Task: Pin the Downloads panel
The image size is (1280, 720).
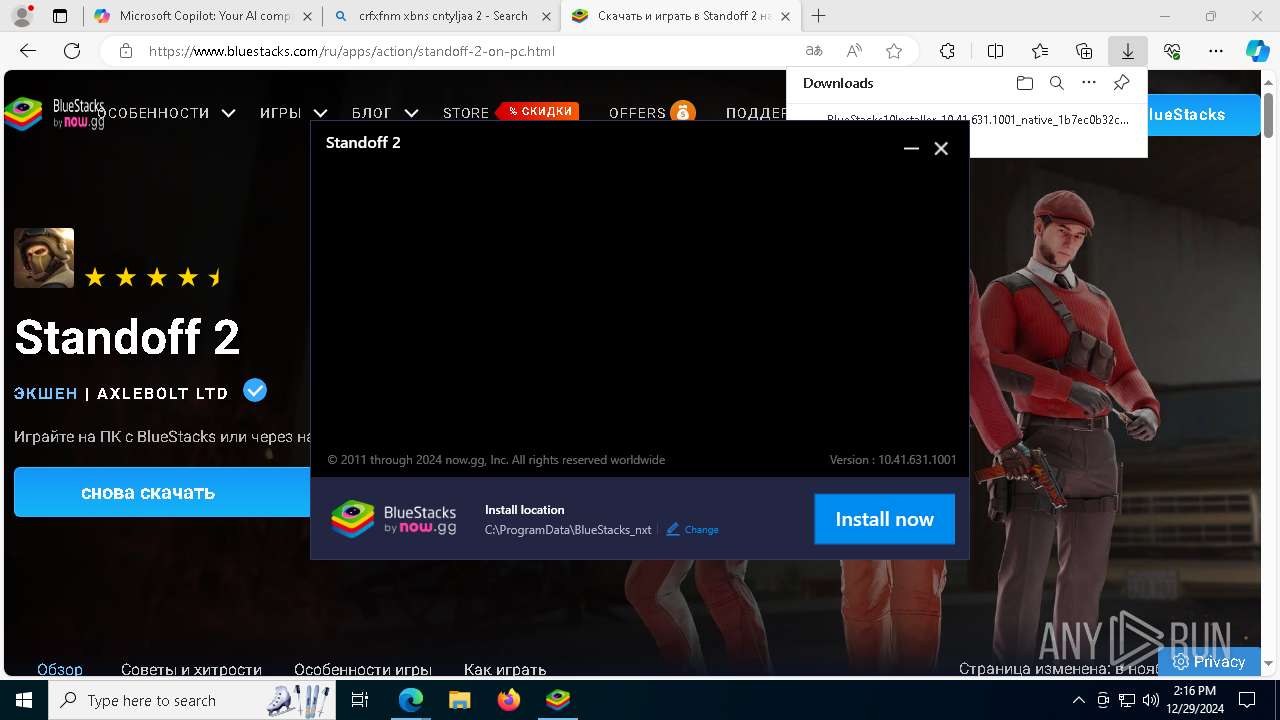Action: click(1122, 83)
